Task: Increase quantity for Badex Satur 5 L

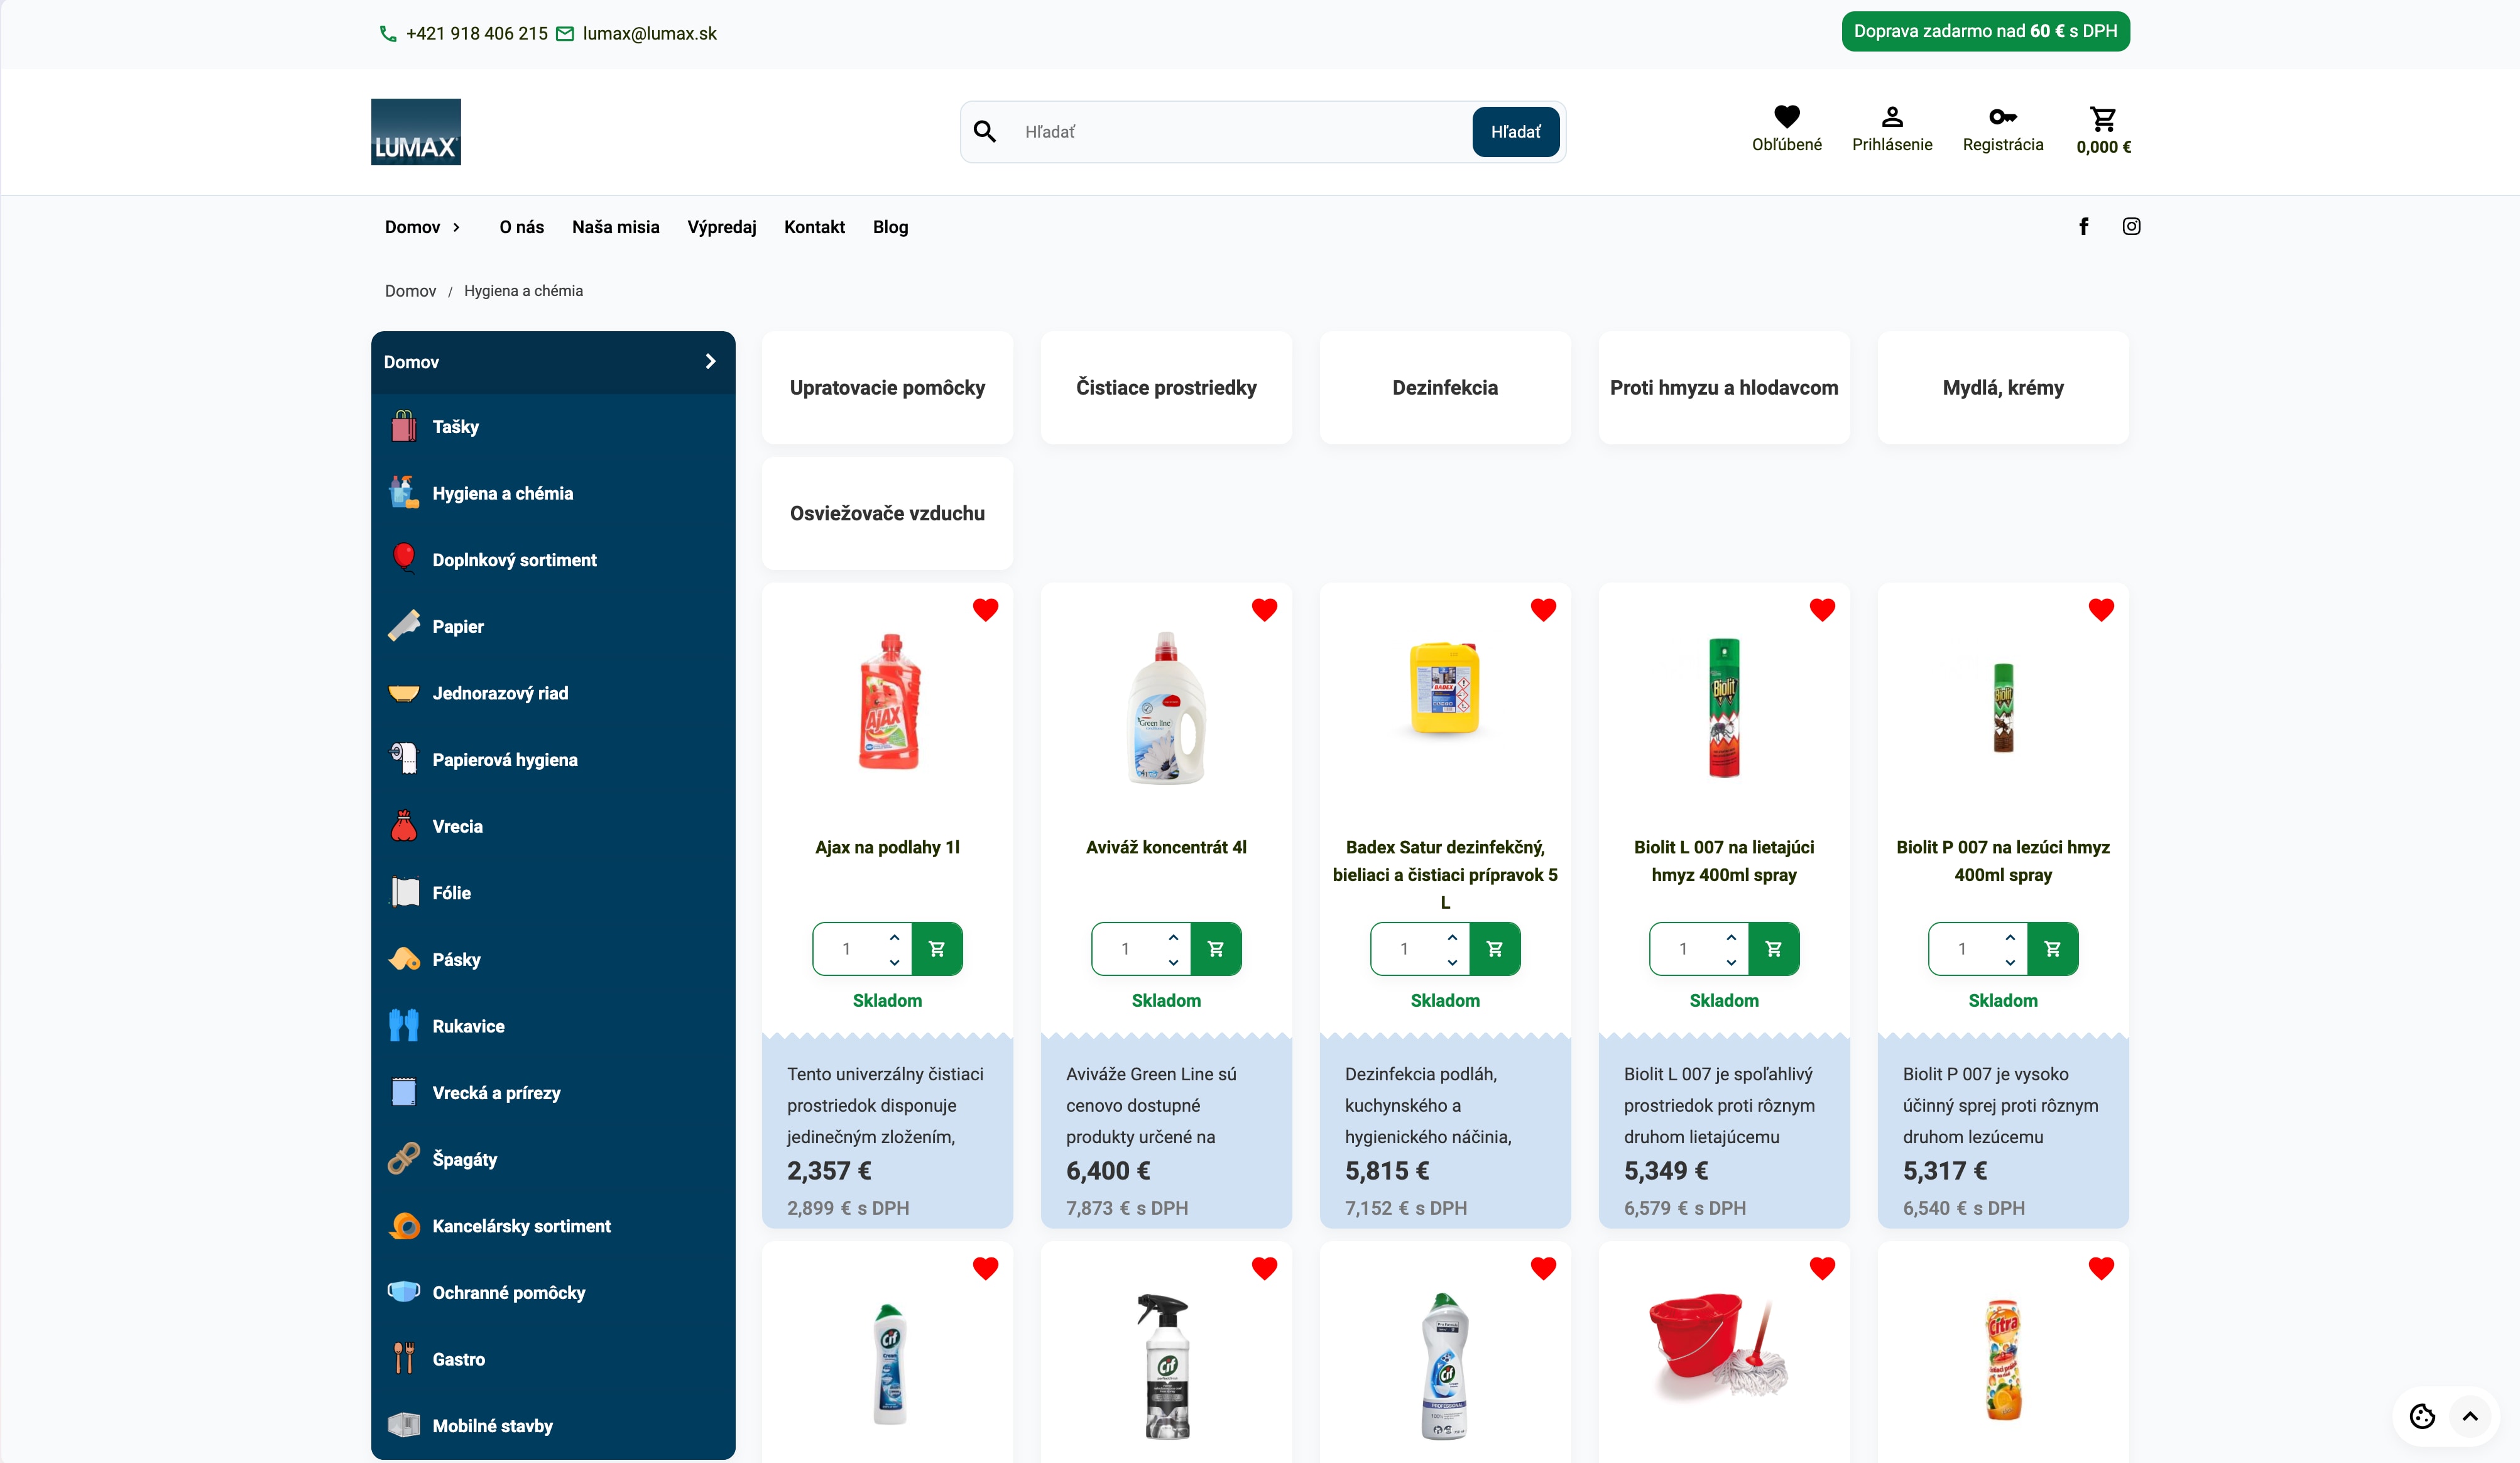Action: (x=1452, y=938)
